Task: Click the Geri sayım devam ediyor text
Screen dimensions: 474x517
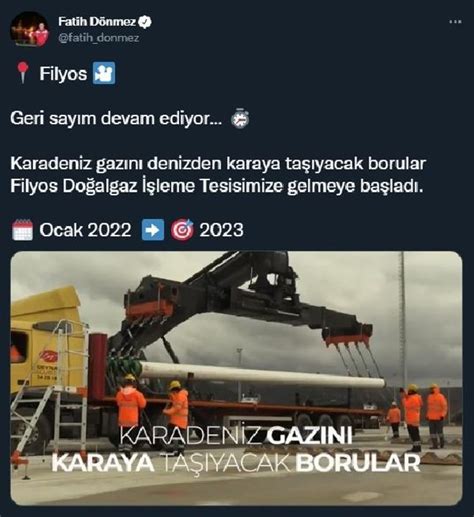Action: (116, 118)
